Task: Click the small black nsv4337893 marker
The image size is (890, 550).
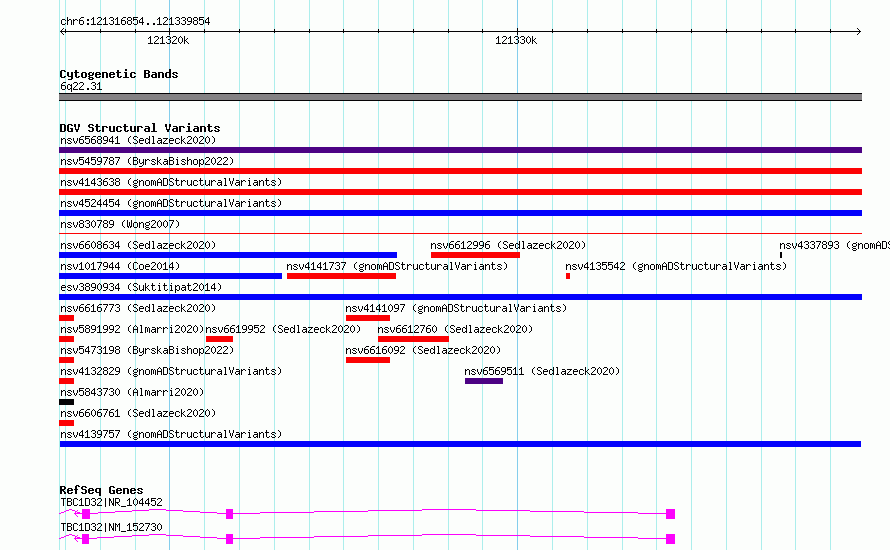Action: pos(781,255)
